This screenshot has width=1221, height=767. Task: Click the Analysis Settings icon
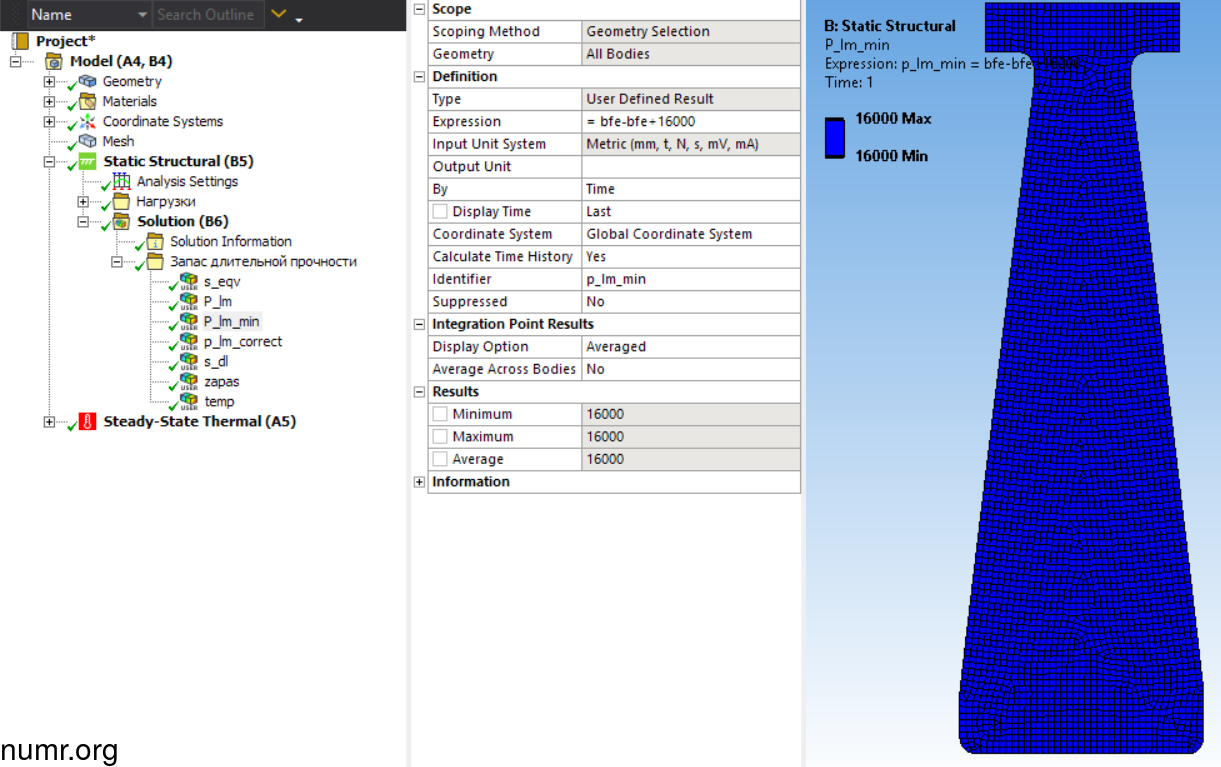point(121,181)
